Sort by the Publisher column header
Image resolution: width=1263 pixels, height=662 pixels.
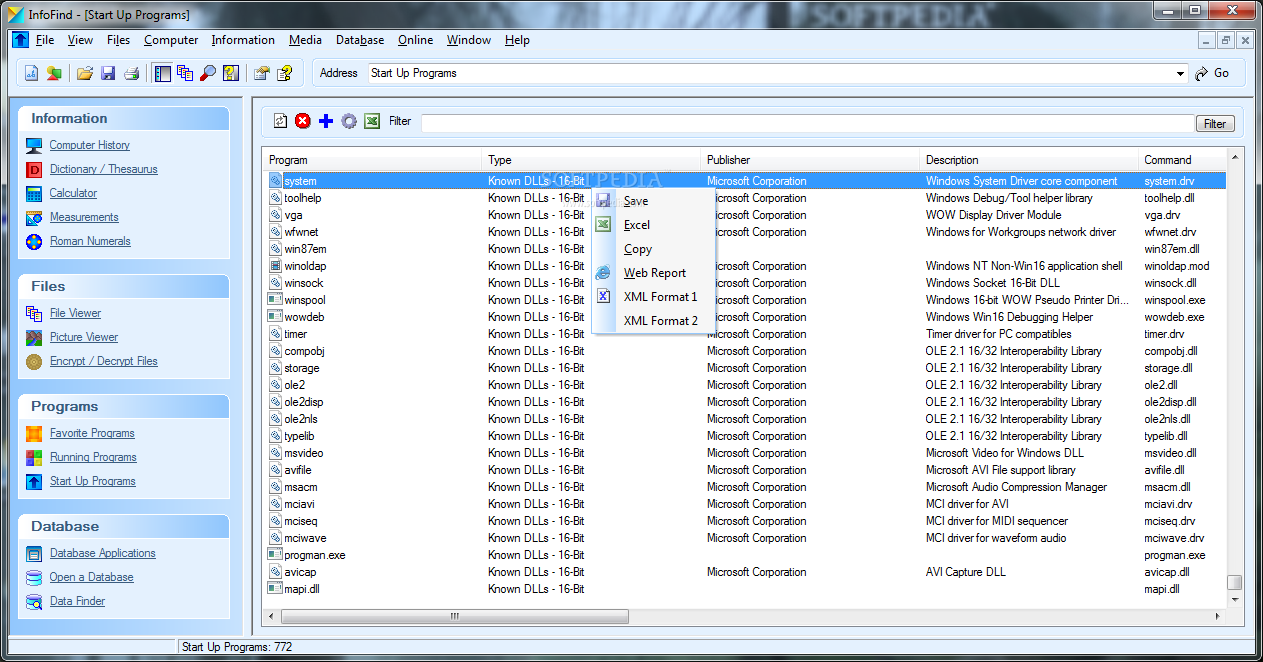coord(810,160)
